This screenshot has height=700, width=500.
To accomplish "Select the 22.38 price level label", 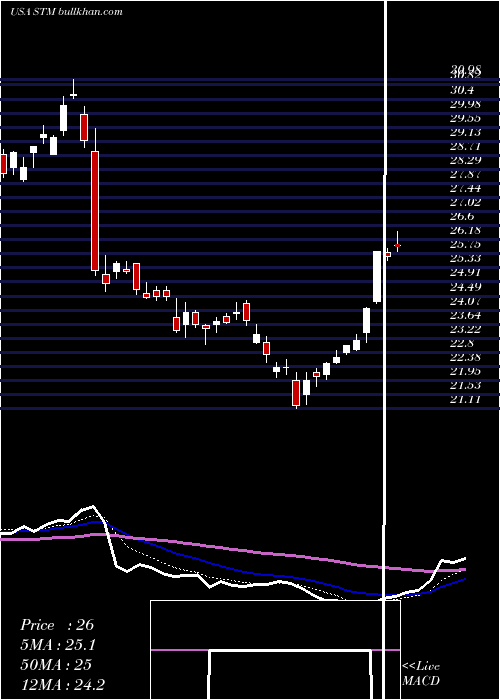I will tap(466, 357).
